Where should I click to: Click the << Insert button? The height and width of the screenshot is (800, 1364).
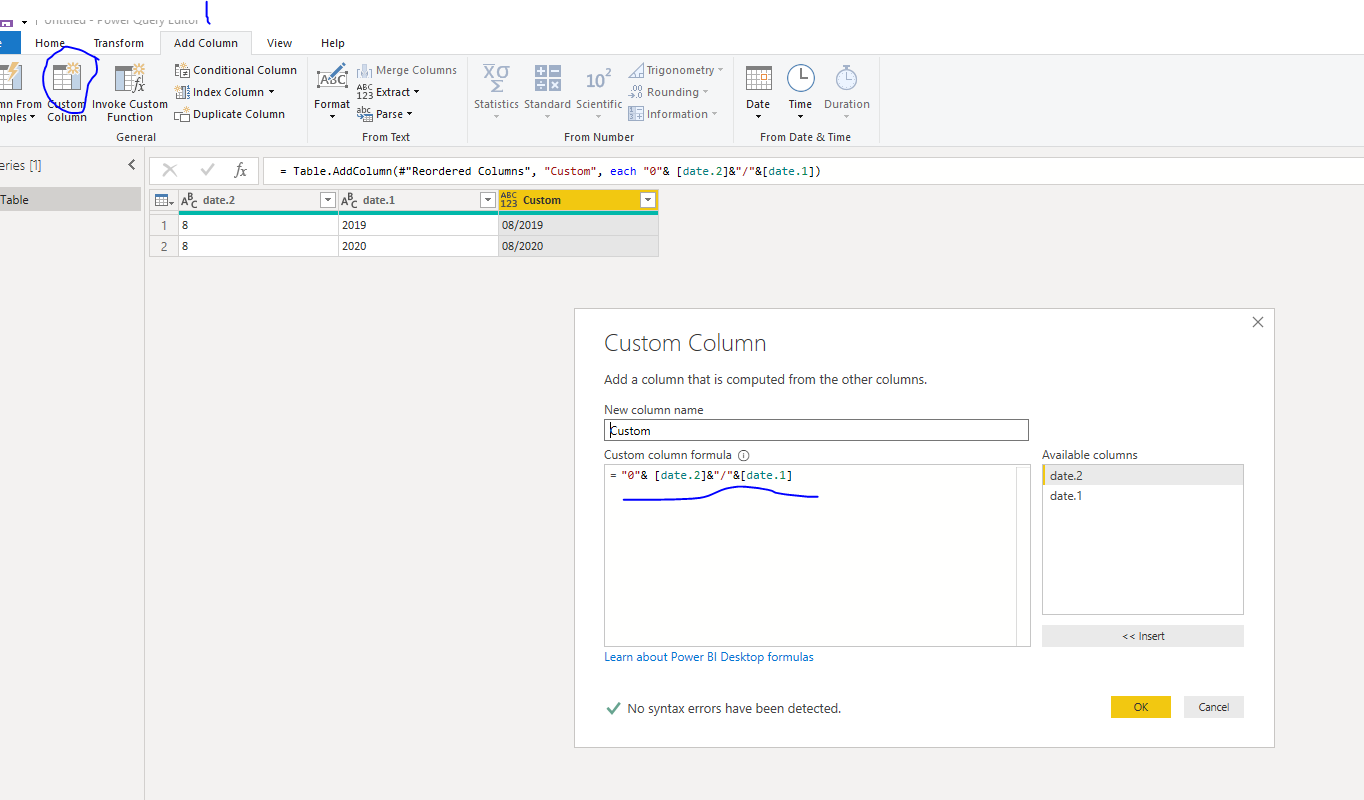(1143, 636)
